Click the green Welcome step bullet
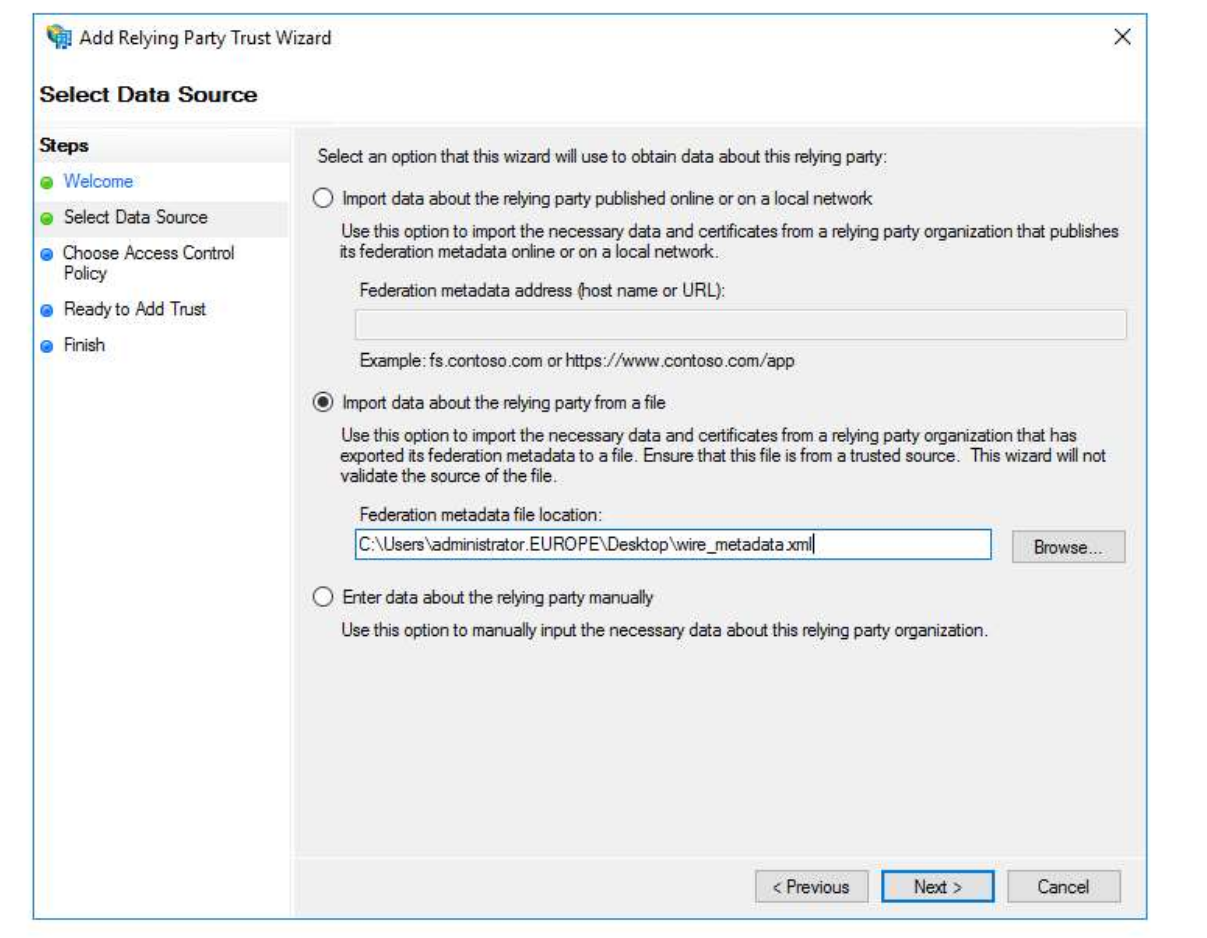1207x938 pixels. point(46,183)
